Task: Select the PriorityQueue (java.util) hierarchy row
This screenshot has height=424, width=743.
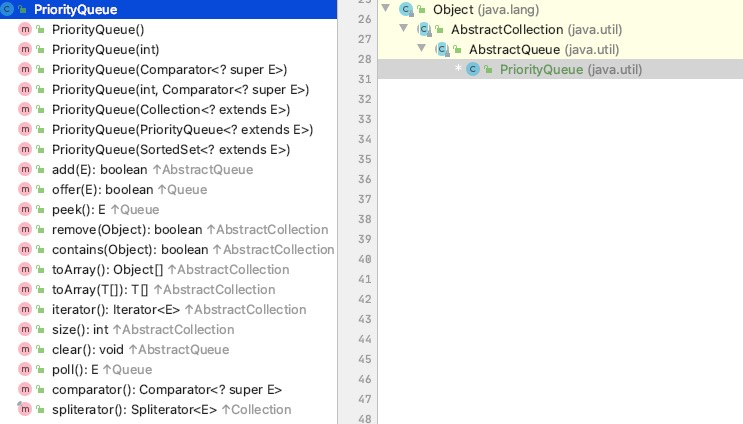Action: tap(570, 69)
